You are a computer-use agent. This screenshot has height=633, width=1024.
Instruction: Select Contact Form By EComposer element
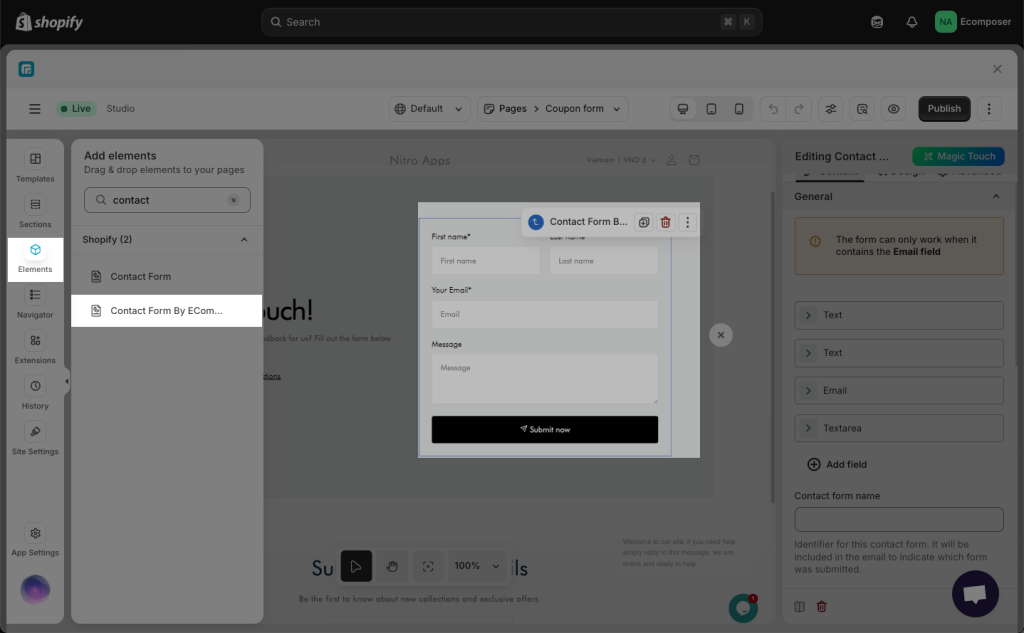click(166, 311)
